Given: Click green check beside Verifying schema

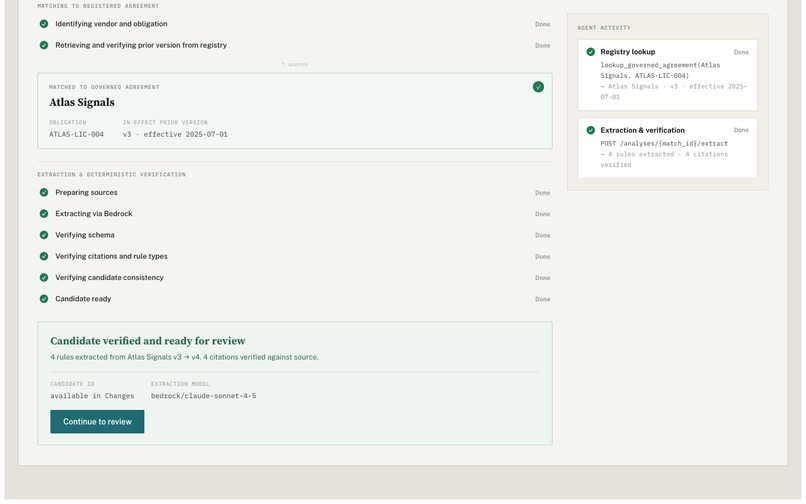Looking at the screenshot, I should [x=44, y=235].
